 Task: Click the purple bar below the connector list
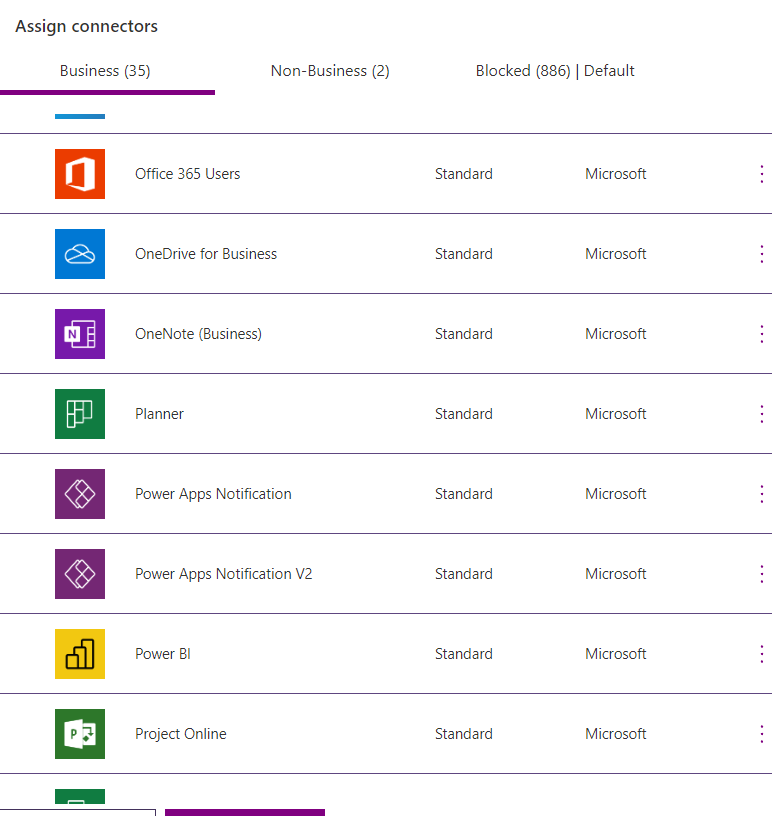[245, 813]
